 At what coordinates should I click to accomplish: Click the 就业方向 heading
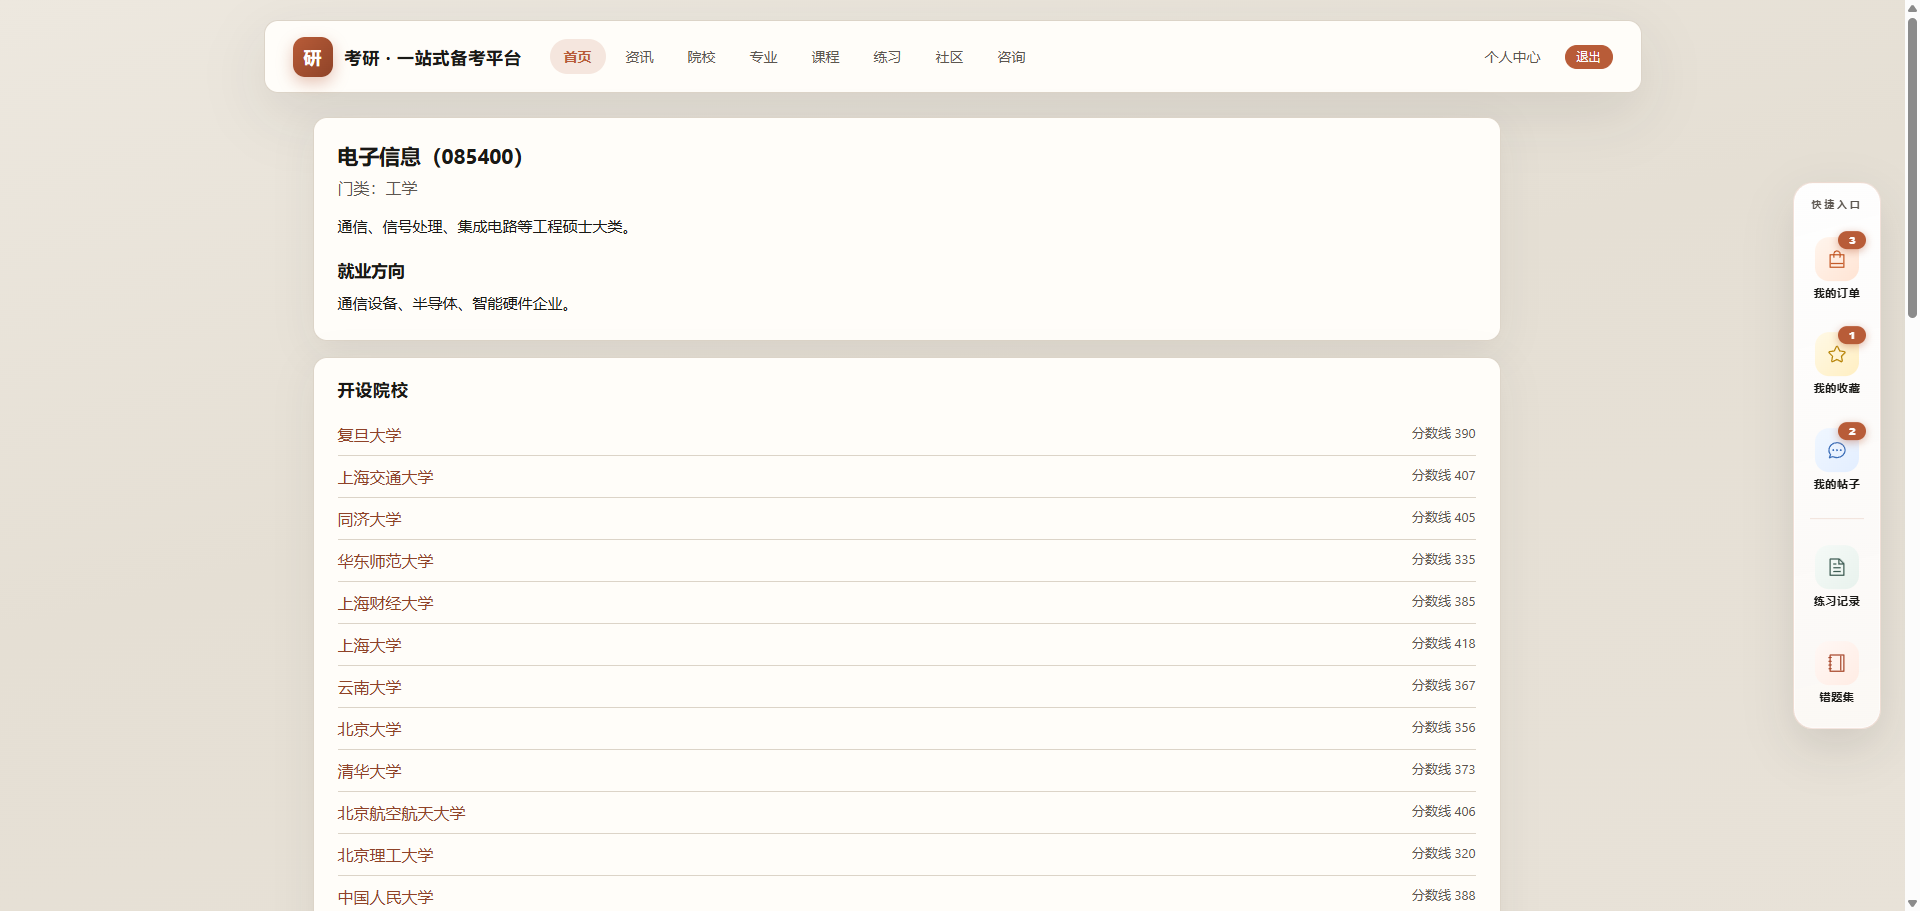(371, 271)
